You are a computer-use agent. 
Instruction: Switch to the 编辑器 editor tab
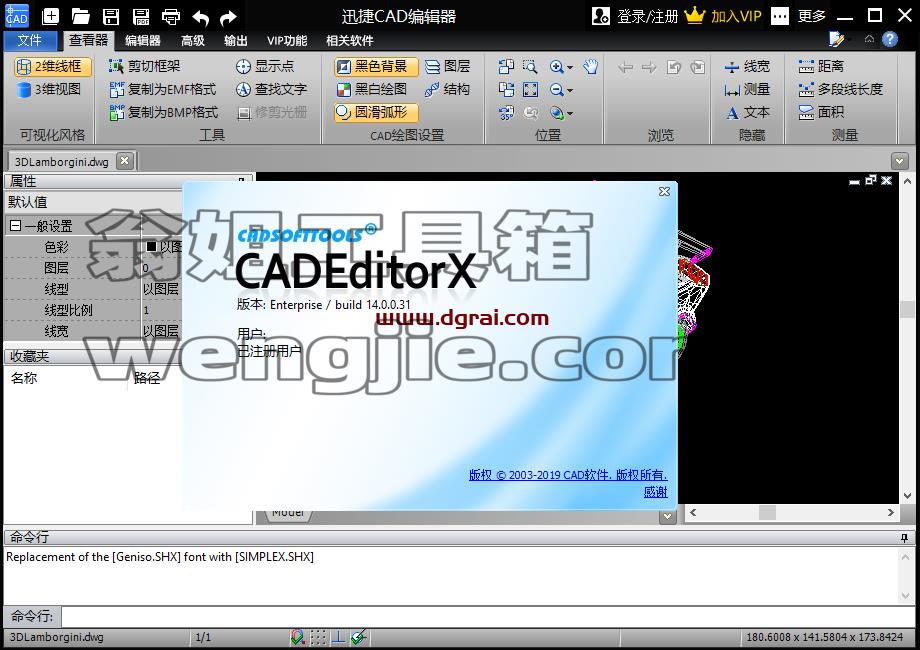tap(143, 40)
